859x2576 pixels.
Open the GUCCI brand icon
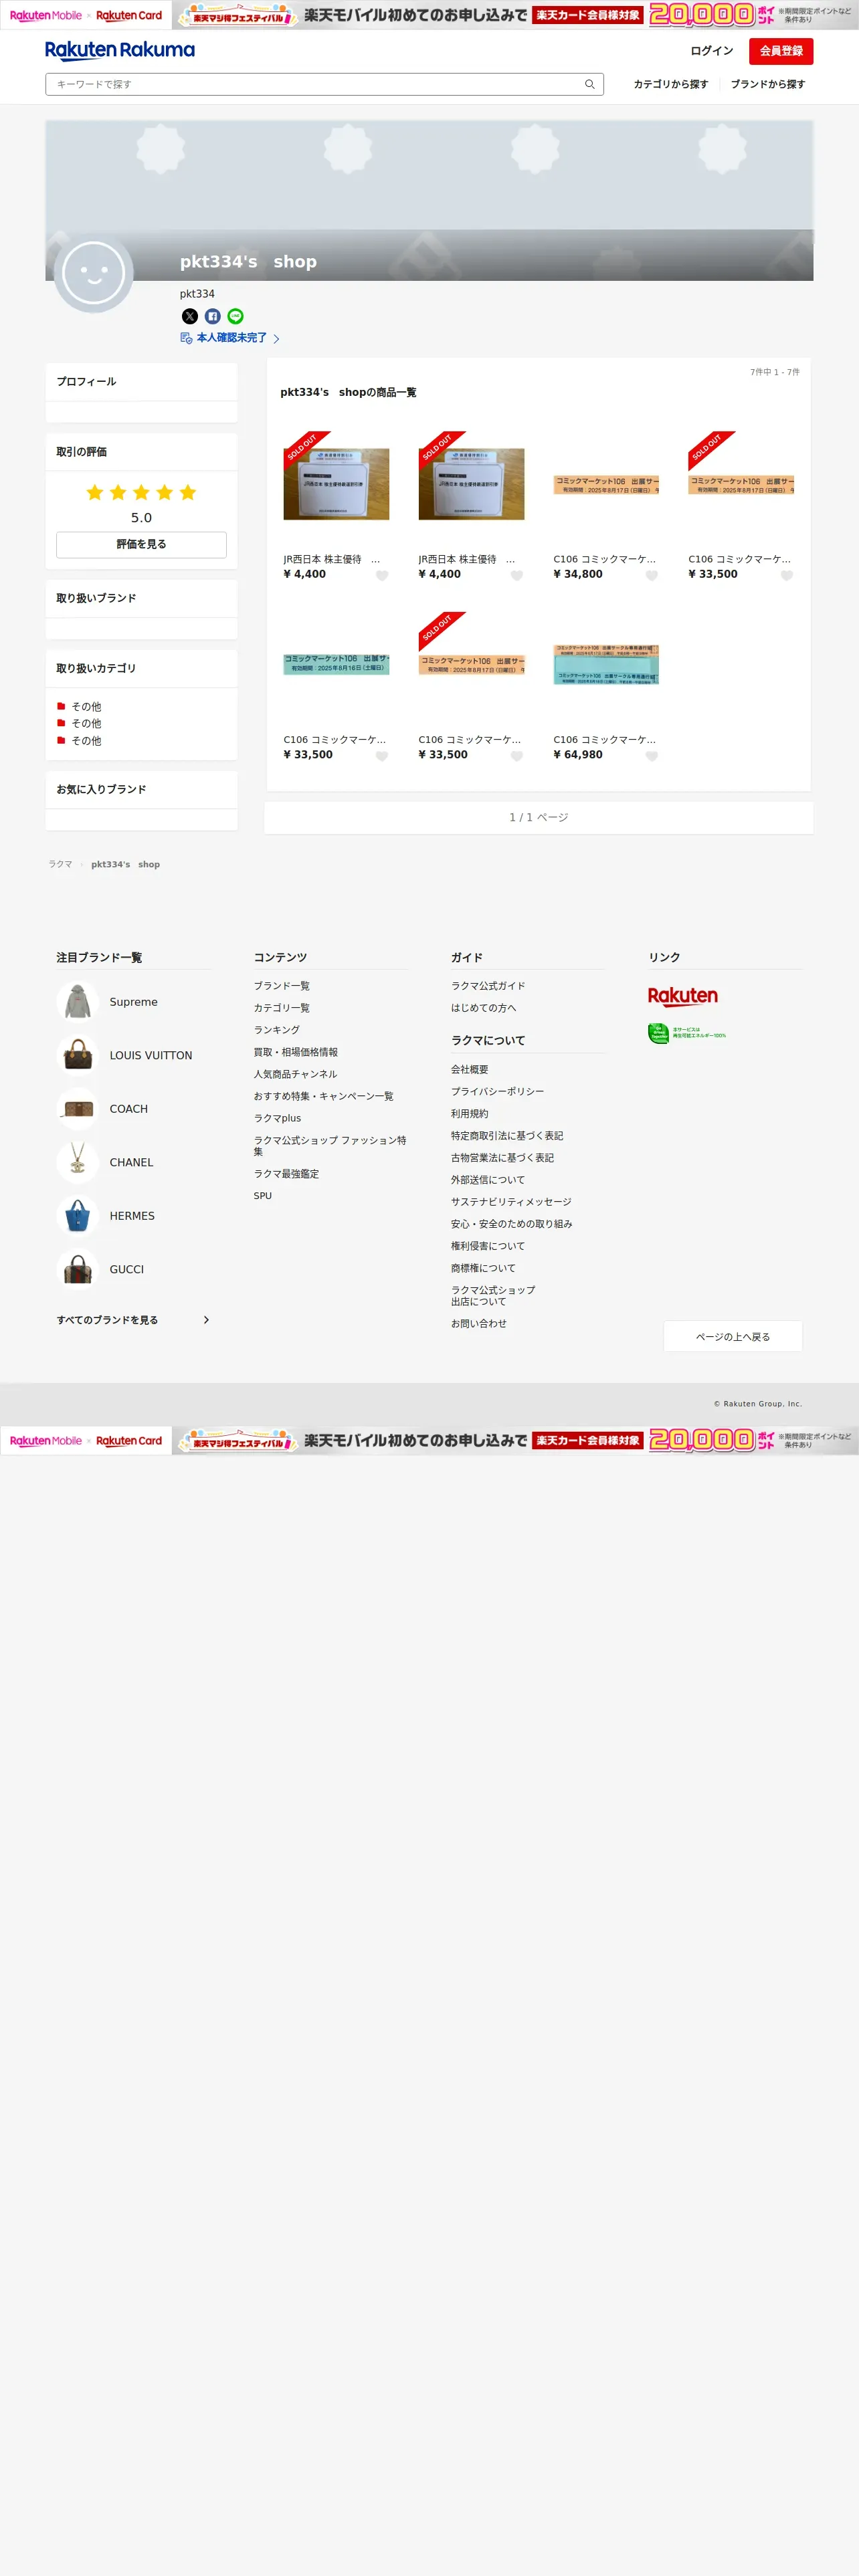point(78,1269)
